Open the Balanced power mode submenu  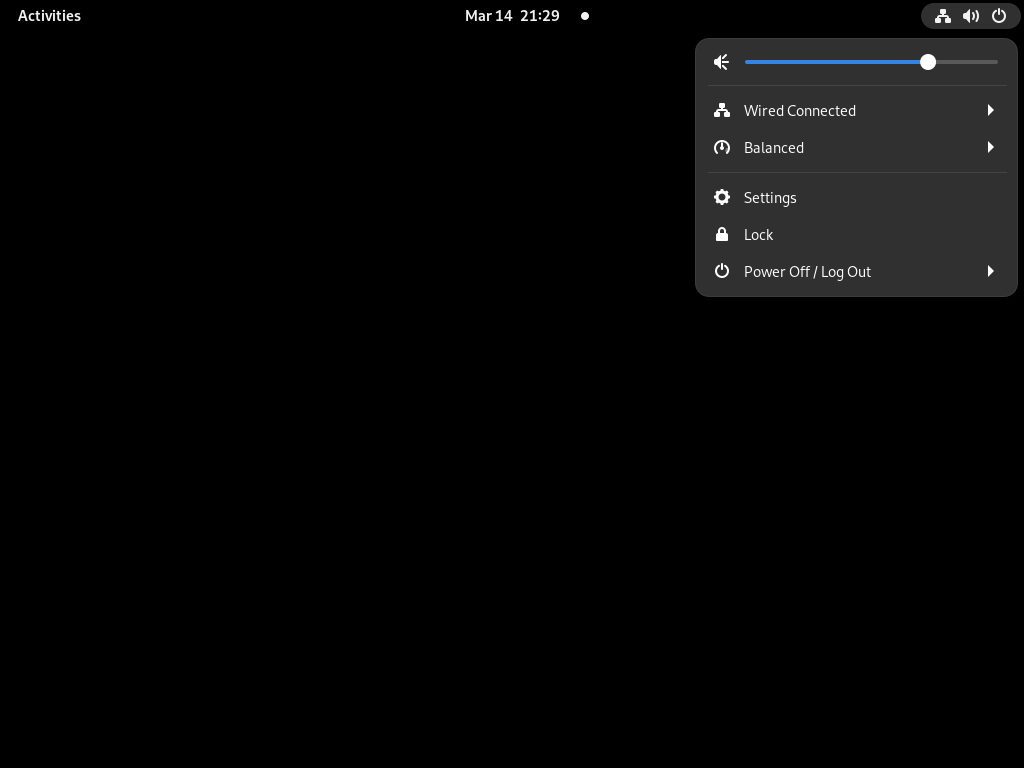(x=857, y=148)
